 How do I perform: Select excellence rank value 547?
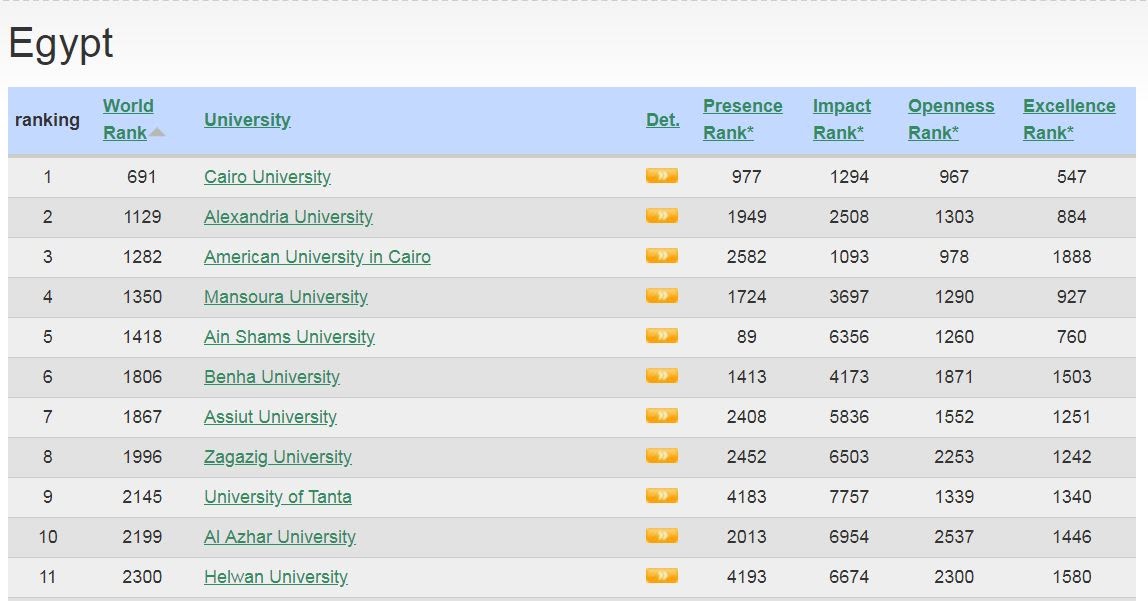coord(1071,176)
